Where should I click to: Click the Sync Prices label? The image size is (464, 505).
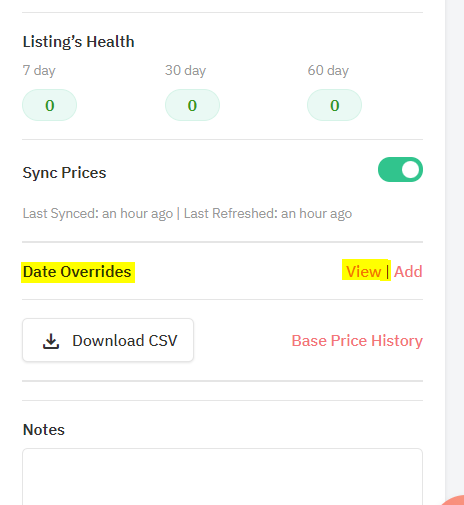(x=64, y=173)
